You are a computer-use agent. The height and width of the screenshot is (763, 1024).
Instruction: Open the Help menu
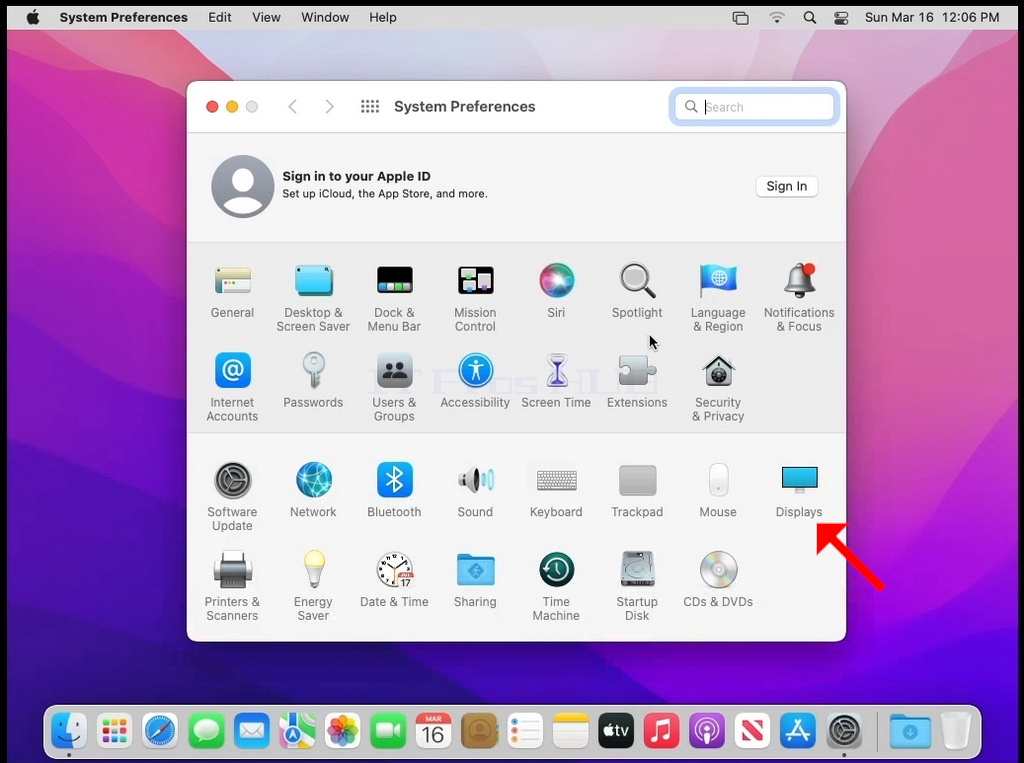point(383,18)
